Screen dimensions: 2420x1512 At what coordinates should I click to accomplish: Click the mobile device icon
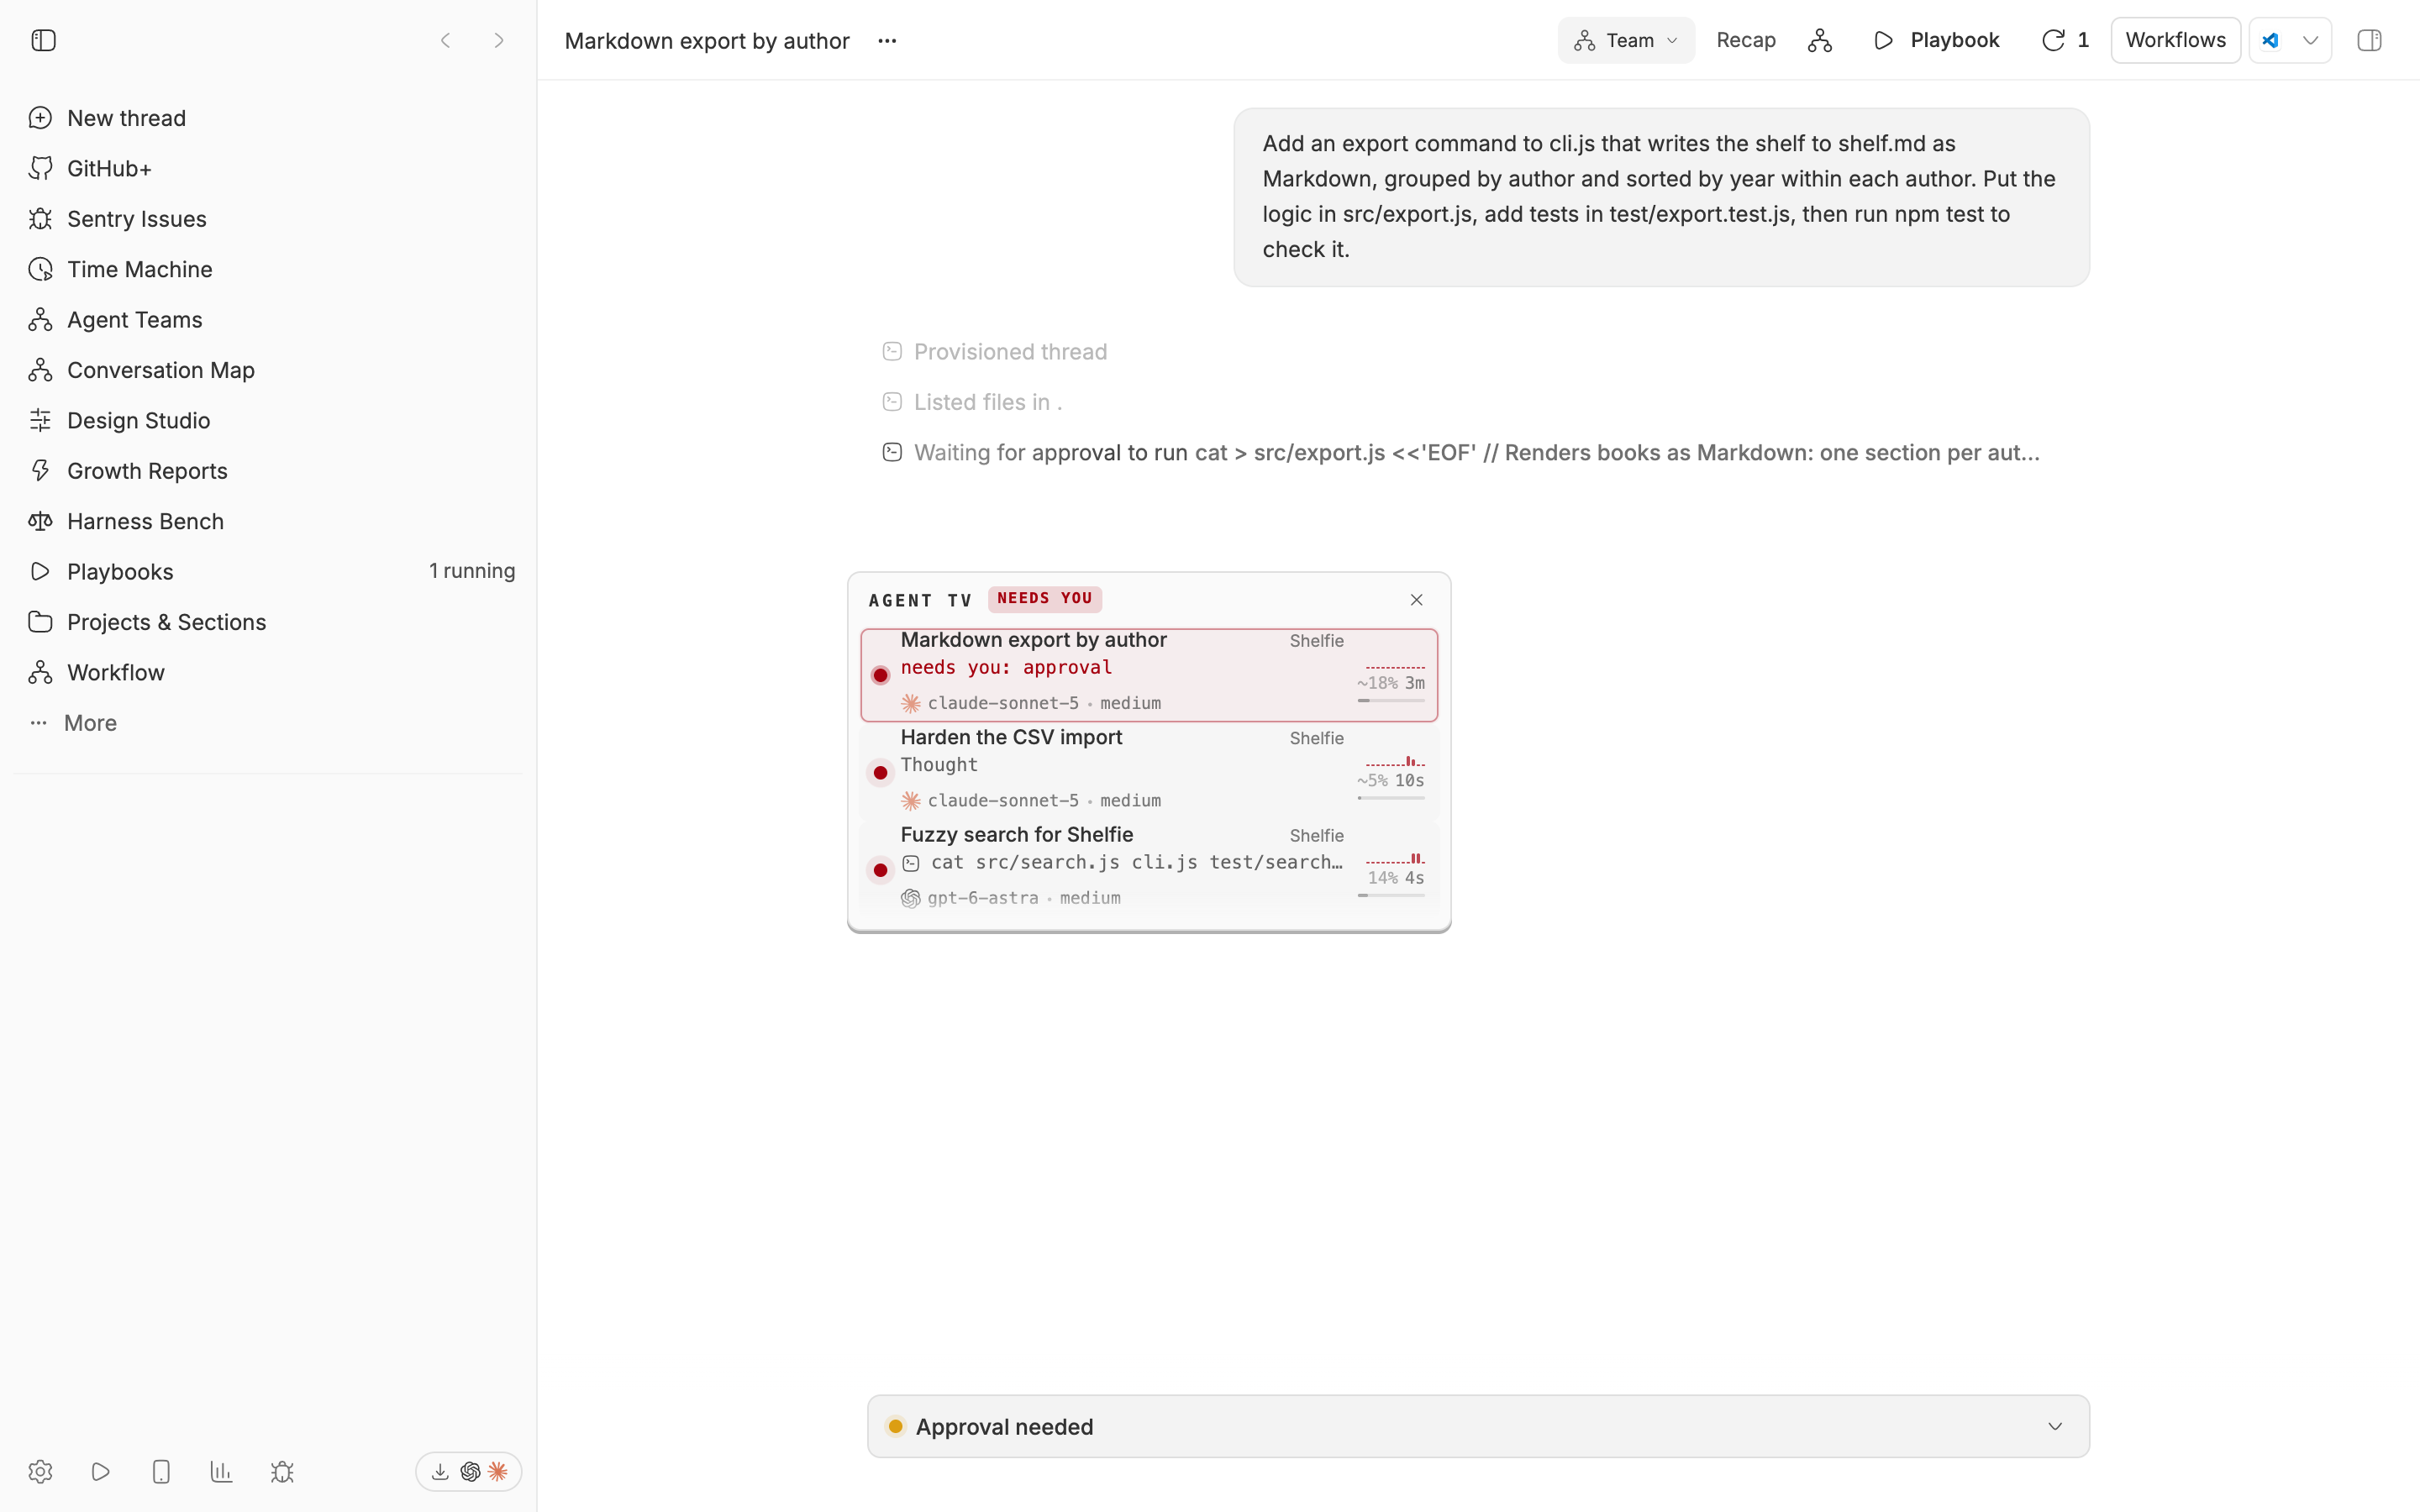coord(161,1471)
